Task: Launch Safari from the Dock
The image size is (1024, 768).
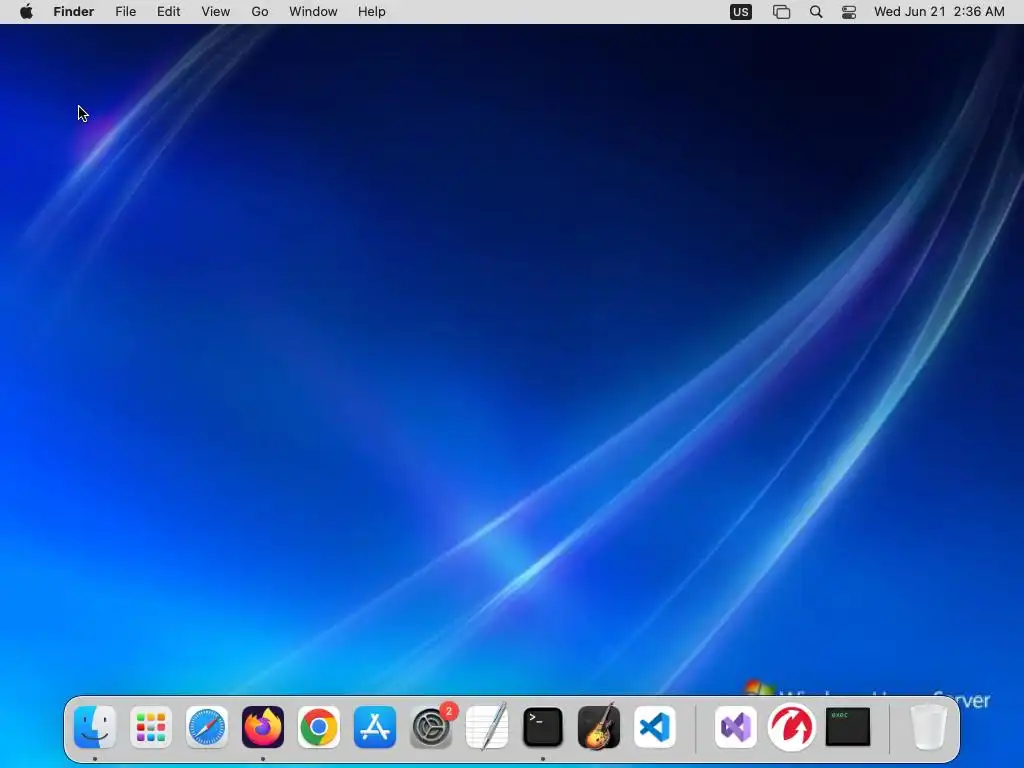Action: [207, 727]
